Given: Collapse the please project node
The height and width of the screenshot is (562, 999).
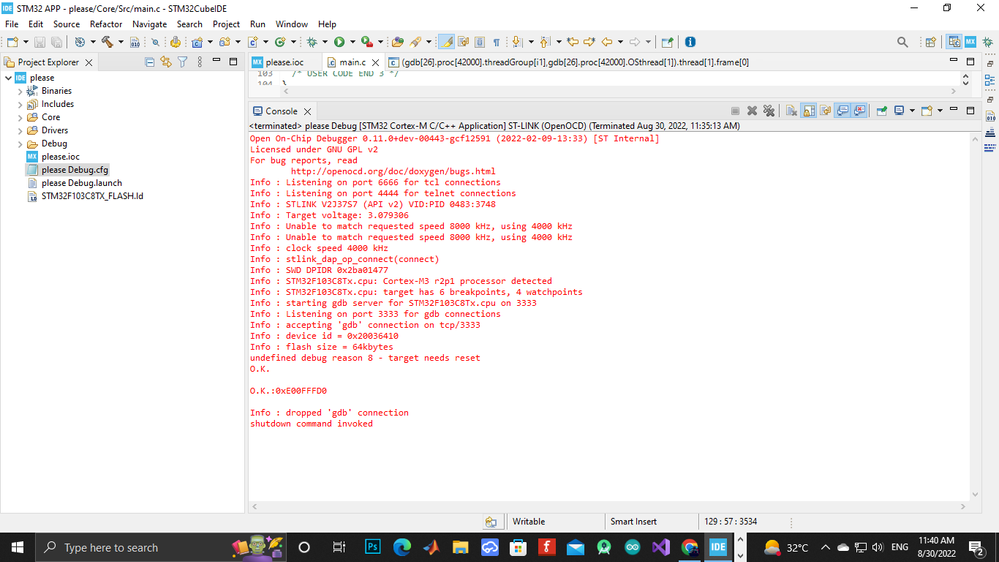Looking at the screenshot, I should [x=8, y=78].
